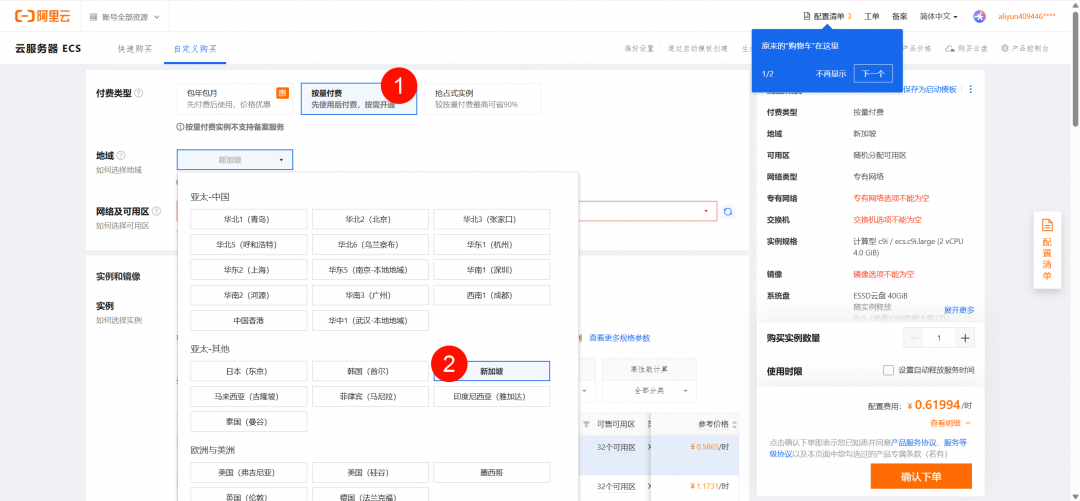Click the floating 配置清单 side panel icon
This screenshot has width=1080, height=501.
[1047, 251]
